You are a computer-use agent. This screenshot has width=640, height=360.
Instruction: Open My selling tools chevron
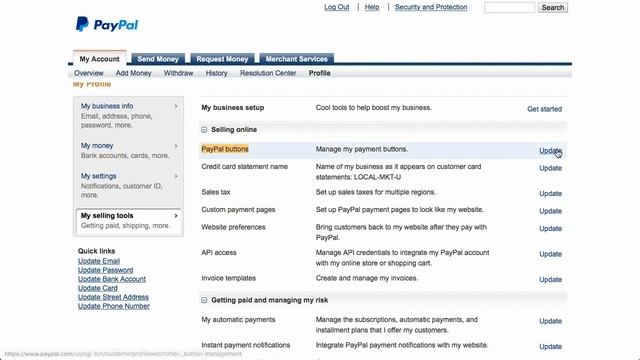click(x=176, y=216)
